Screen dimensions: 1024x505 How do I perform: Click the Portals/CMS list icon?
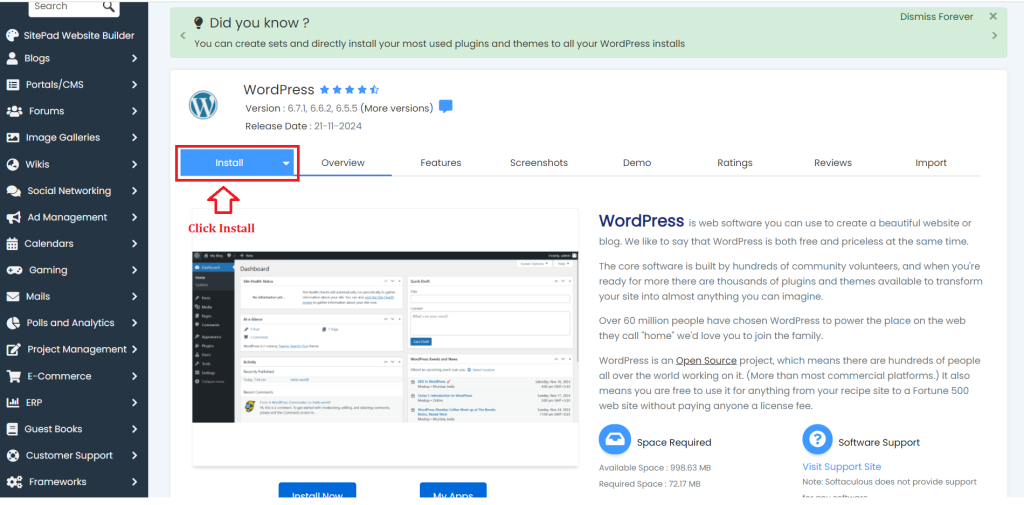pos(12,85)
